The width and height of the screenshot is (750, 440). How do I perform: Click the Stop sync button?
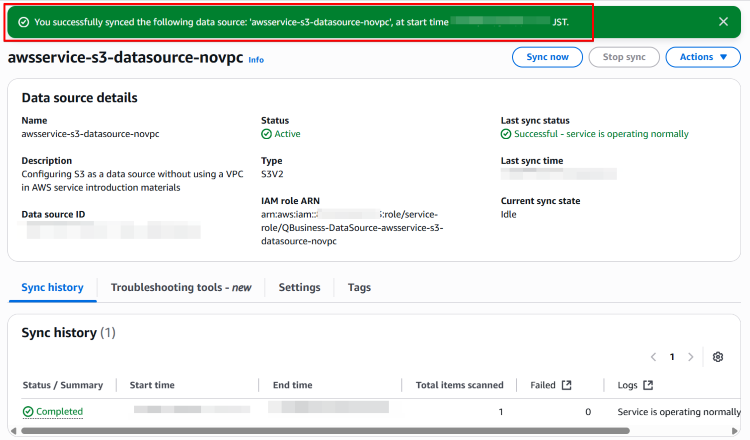pyautogui.click(x=623, y=57)
